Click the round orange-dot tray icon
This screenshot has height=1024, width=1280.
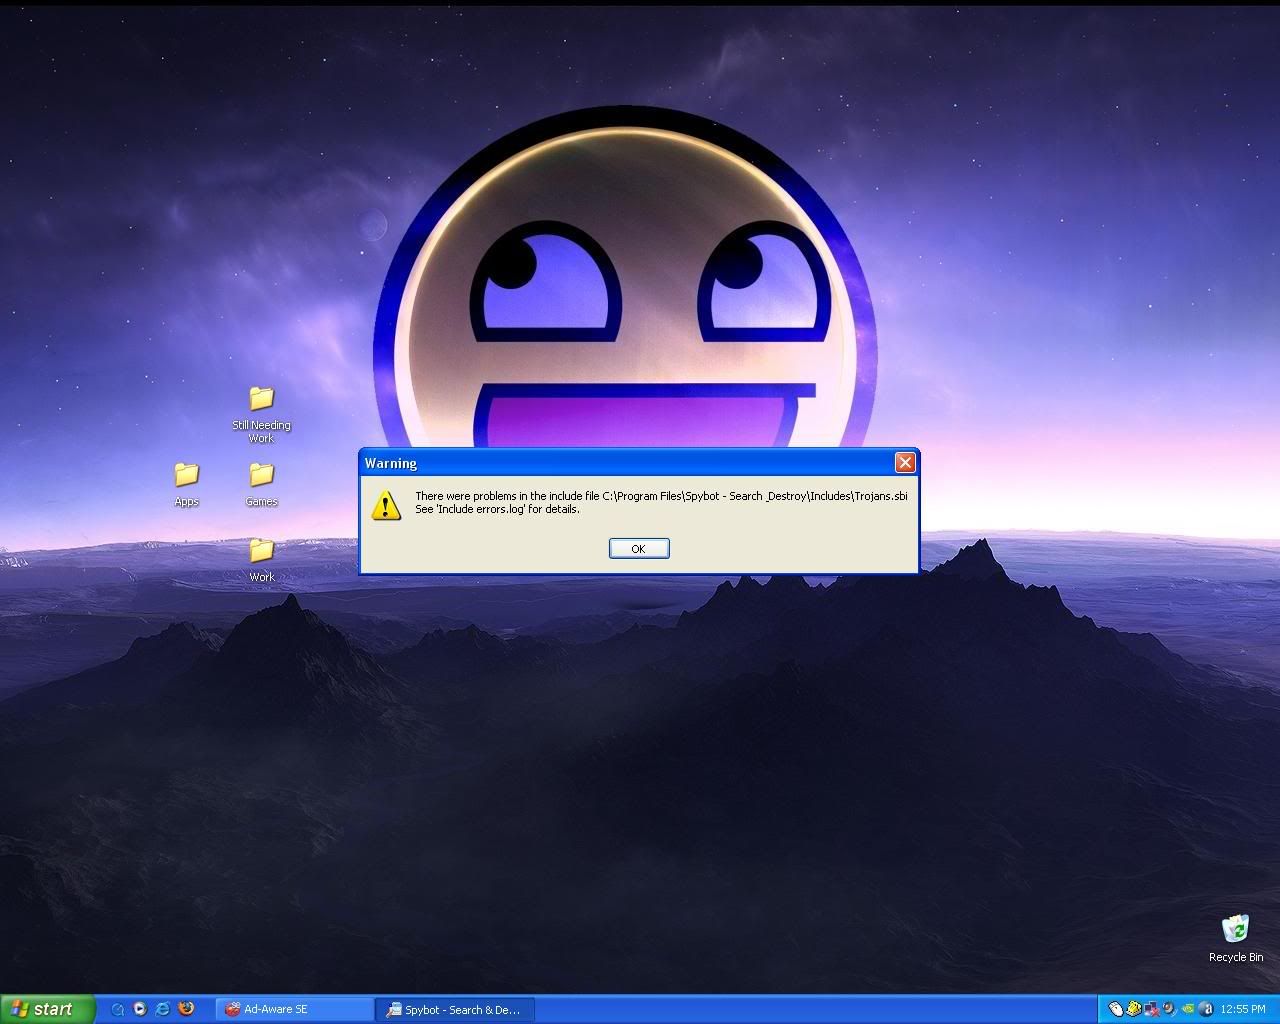point(1170,1009)
